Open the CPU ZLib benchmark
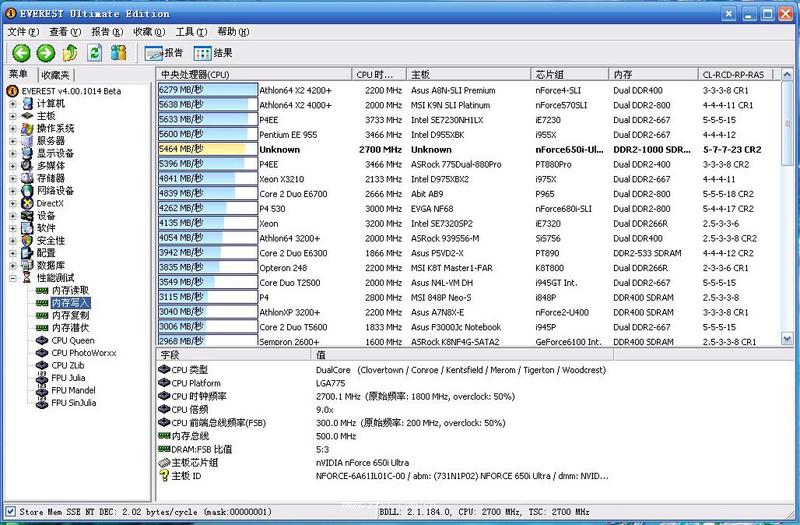Viewport: 800px width, 525px height. [68, 365]
